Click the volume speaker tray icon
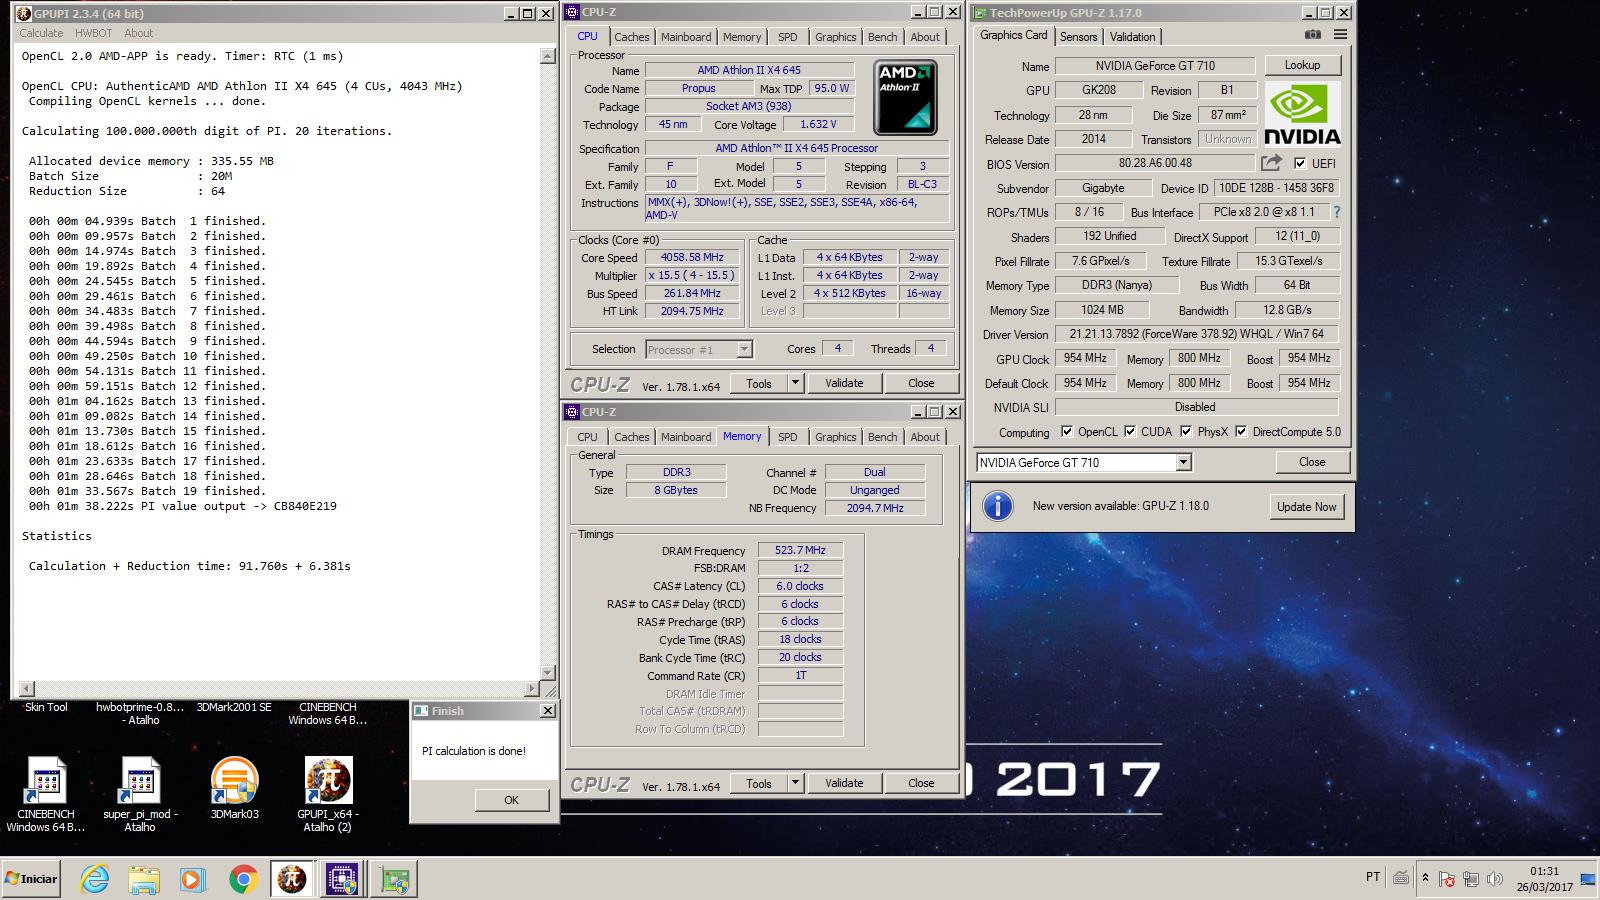Image resolution: width=1600 pixels, height=900 pixels. pos(1494,879)
